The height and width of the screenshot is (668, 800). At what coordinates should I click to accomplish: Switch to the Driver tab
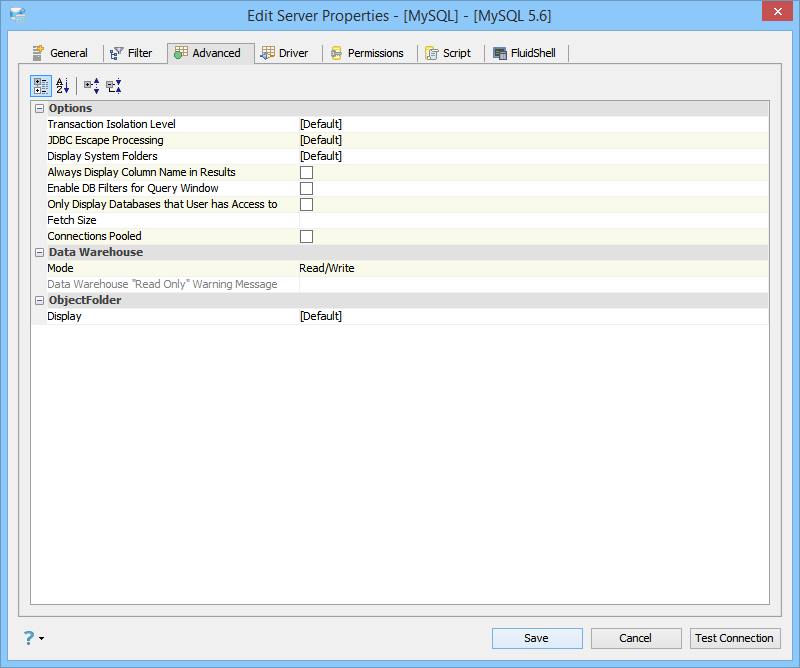[285, 53]
